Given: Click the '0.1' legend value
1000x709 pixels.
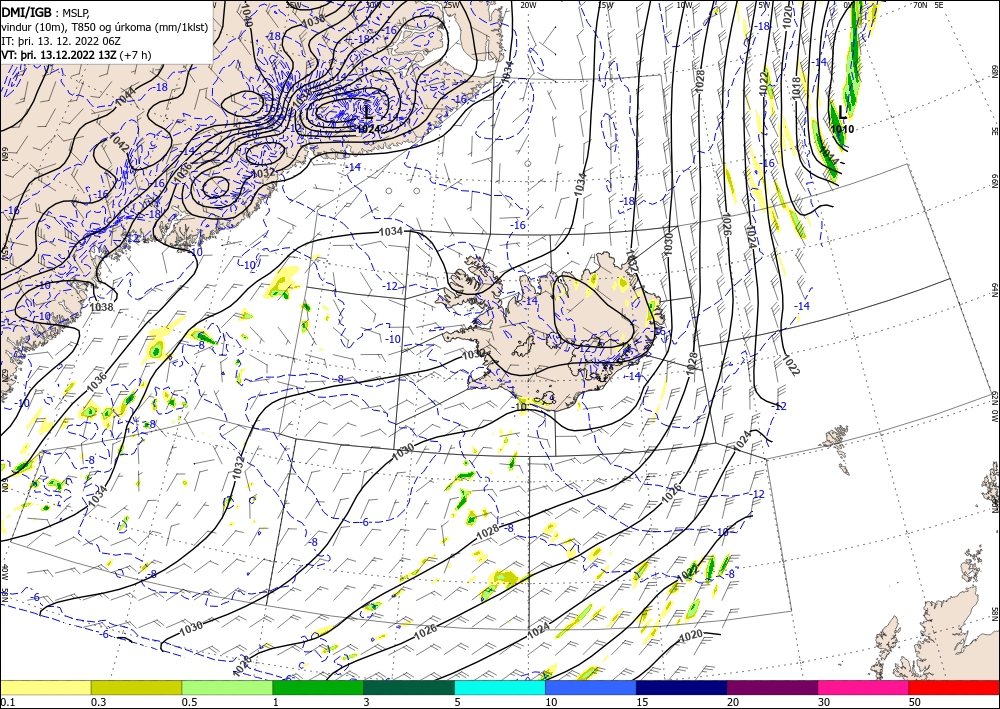Looking at the screenshot, I should point(7,702).
